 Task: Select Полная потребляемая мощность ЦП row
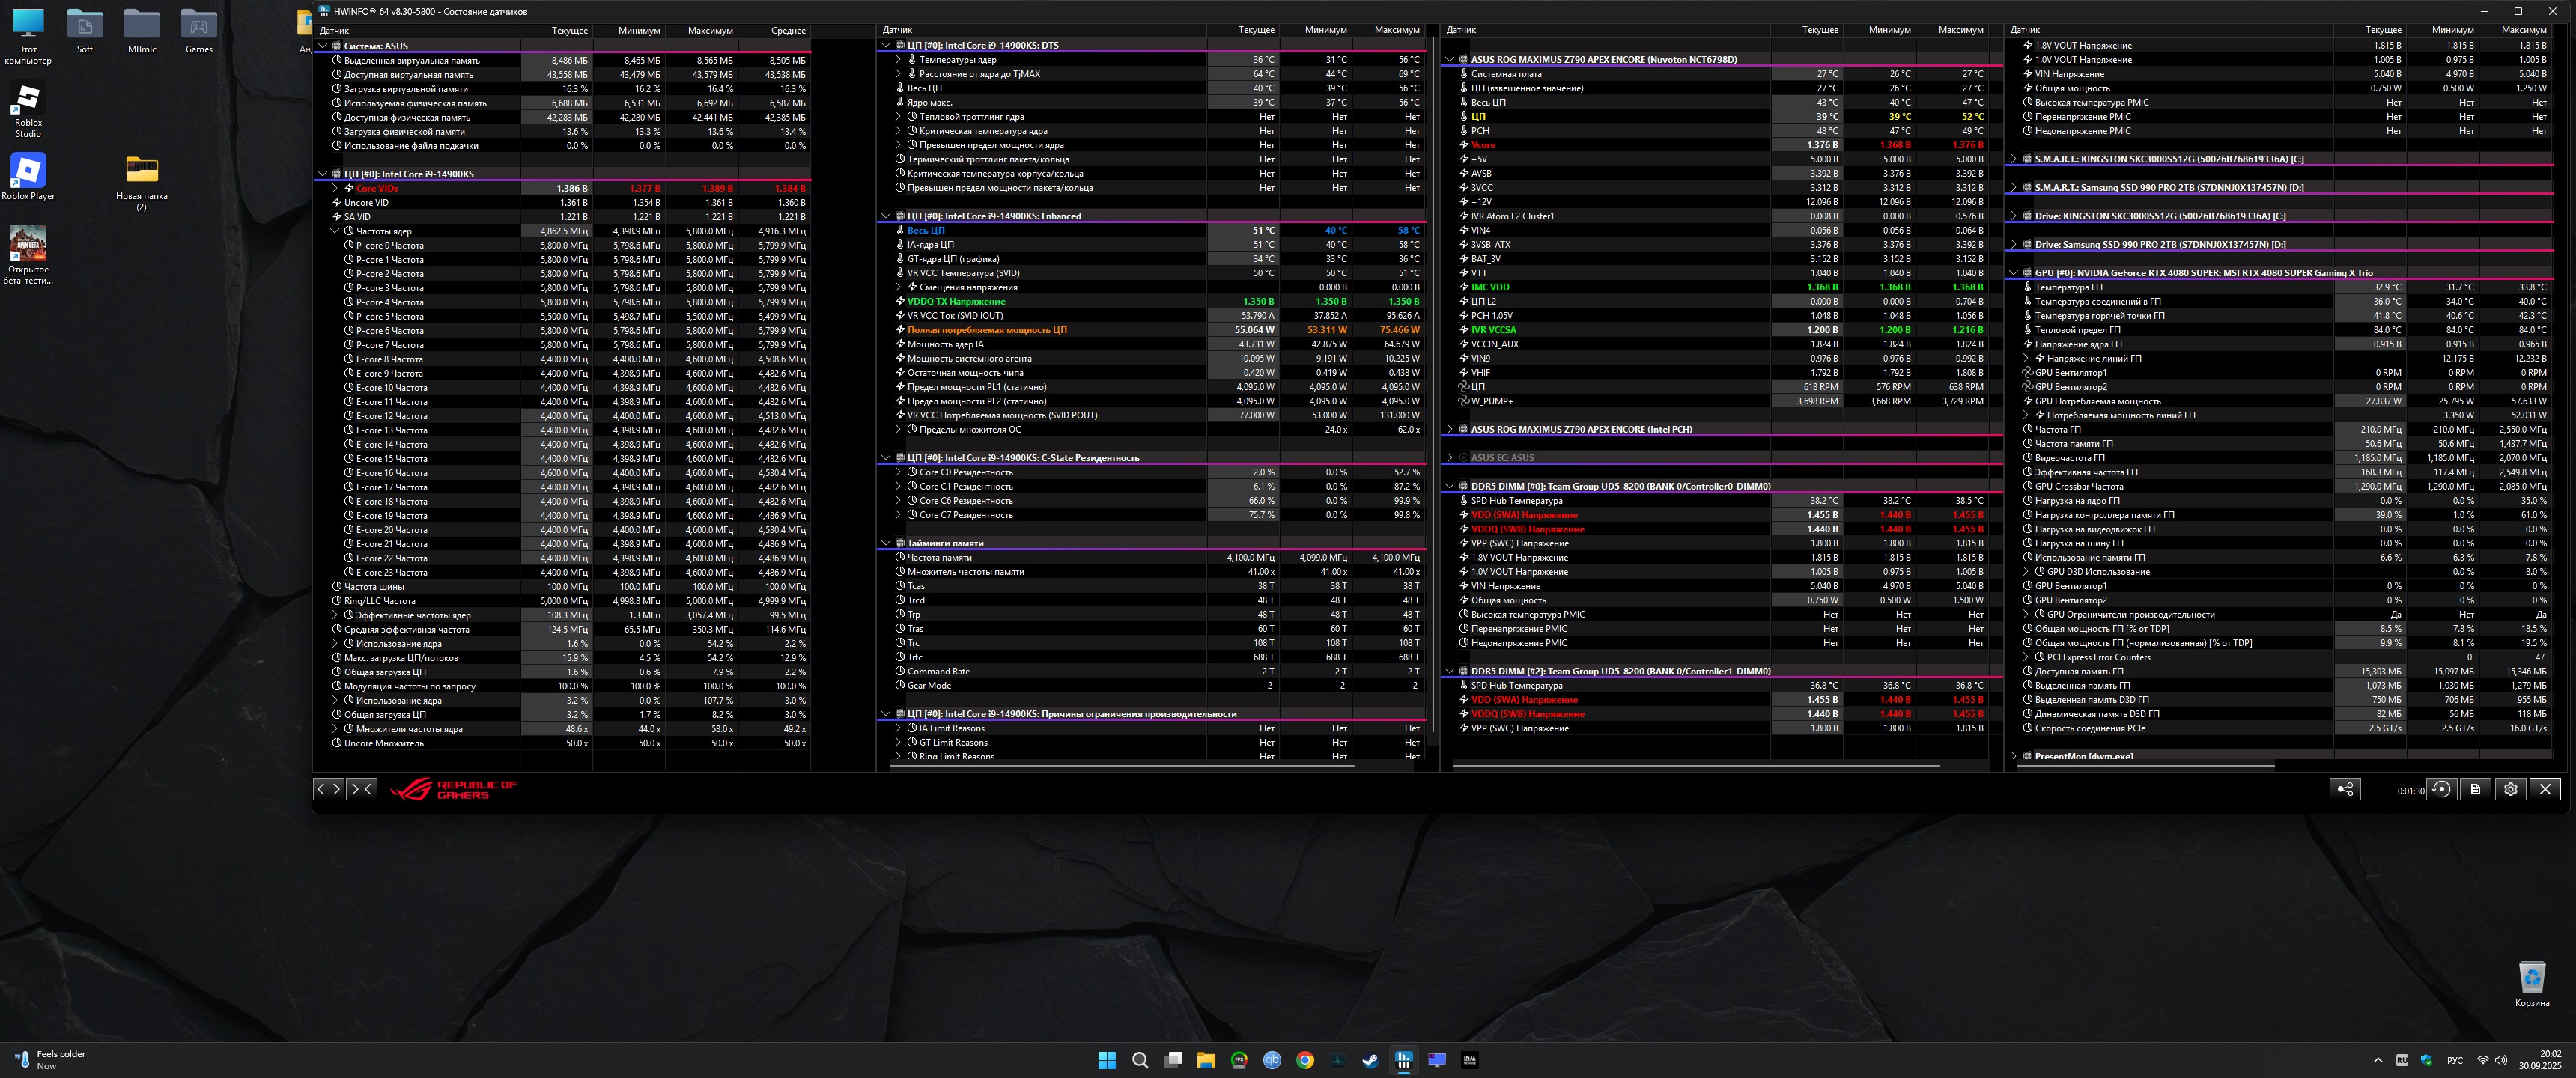pos(986,330)
